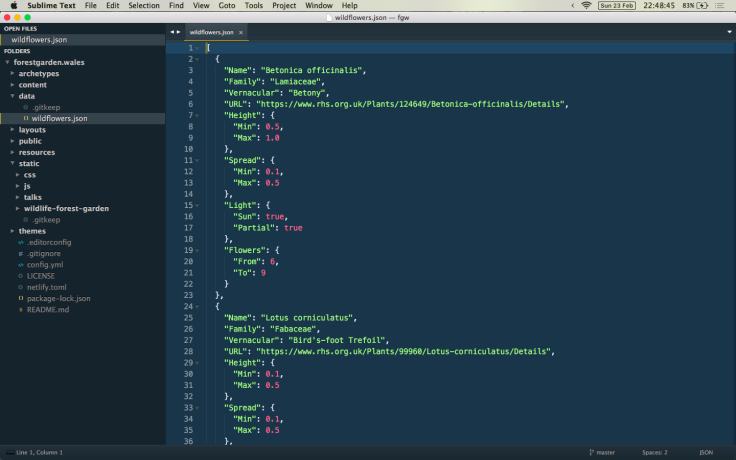Image resolution: width=736 pixels, height=460 pixels.
Task: Click the Betonica officinalis RHS URL string
Action: click(x=412, y=104)
